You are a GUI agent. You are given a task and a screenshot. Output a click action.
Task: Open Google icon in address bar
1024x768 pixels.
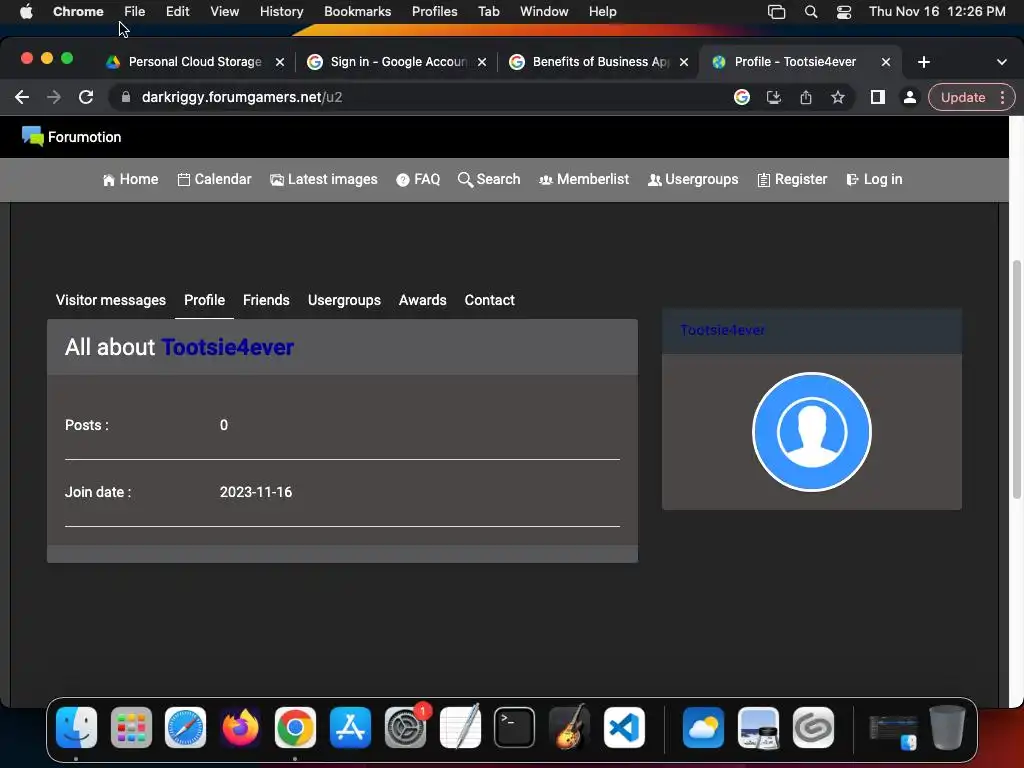pyautogui.click(x=741, y=97)
